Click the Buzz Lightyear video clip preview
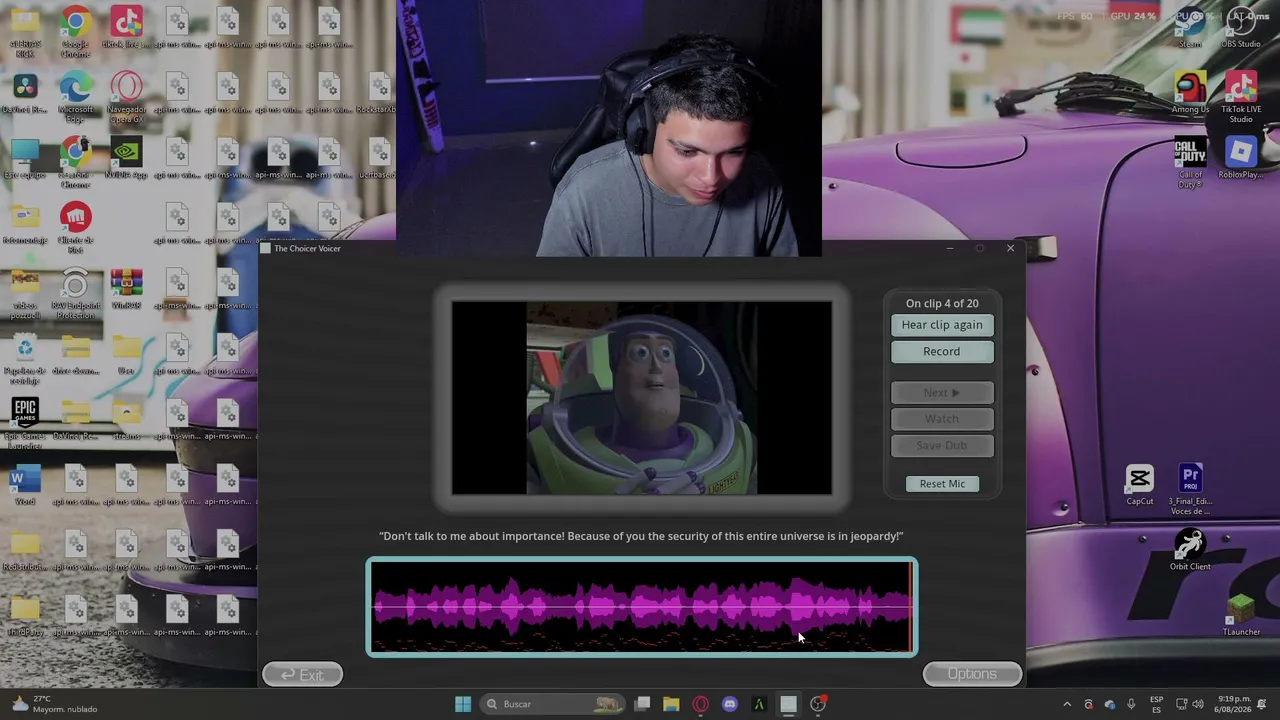Viewport: 1280px width, 720px height. point(641,398)
